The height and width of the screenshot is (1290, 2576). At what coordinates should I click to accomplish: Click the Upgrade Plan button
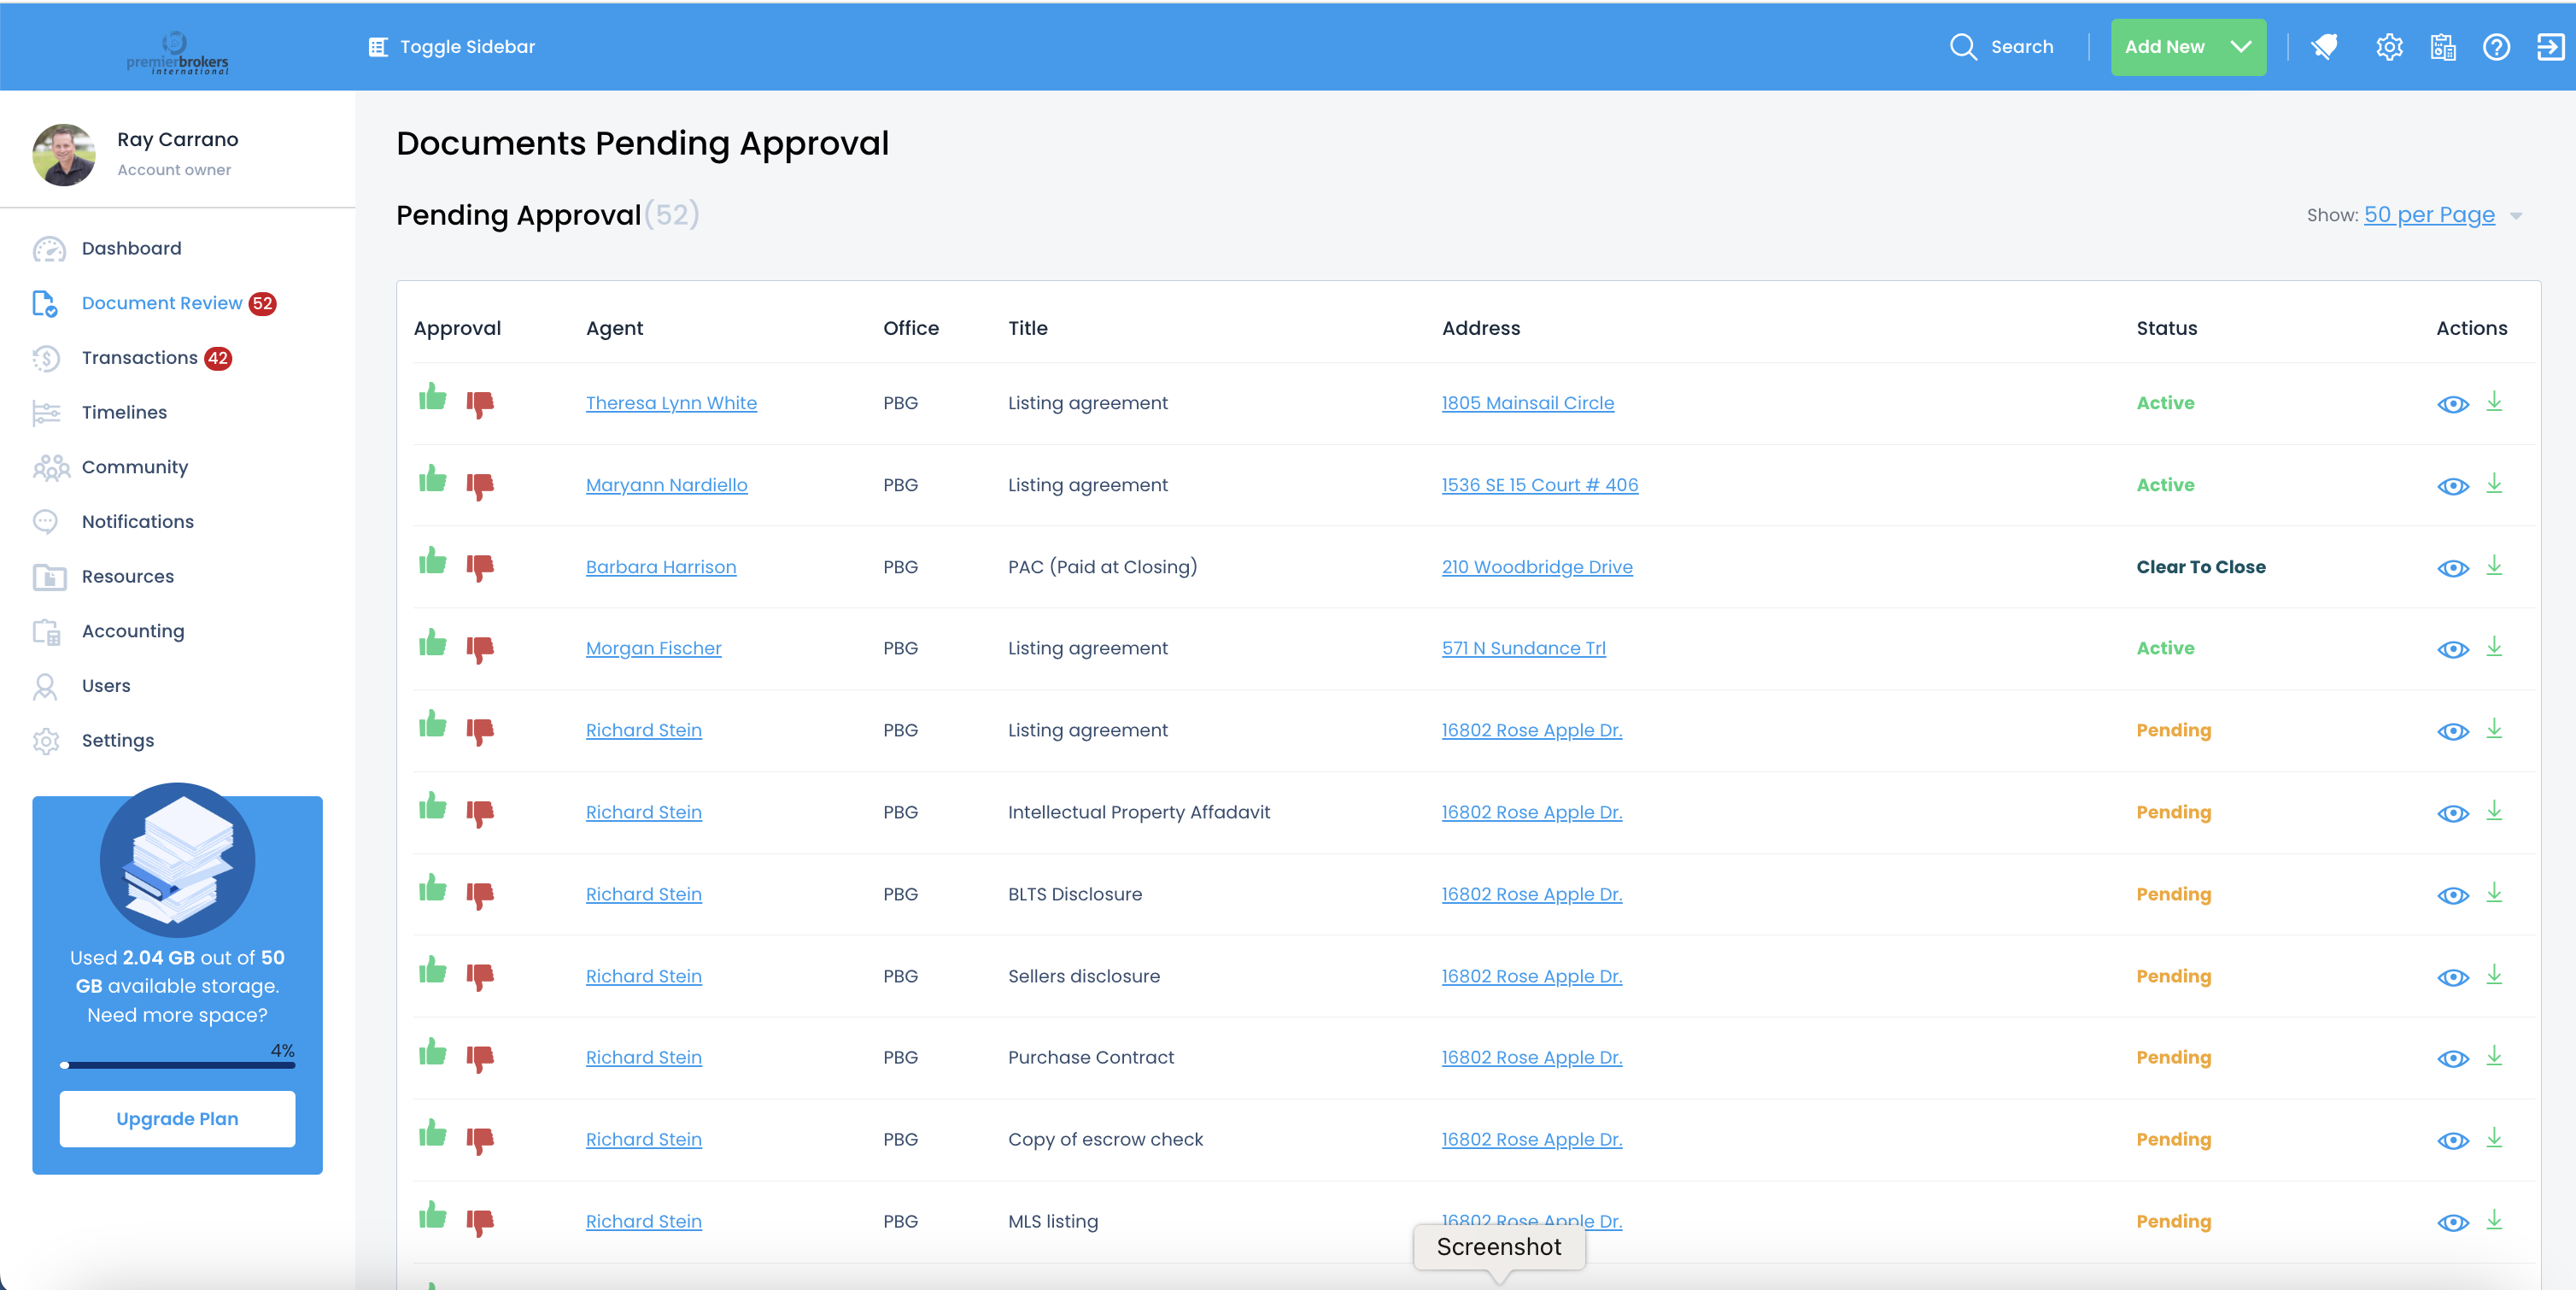(x=177, y=1118)
